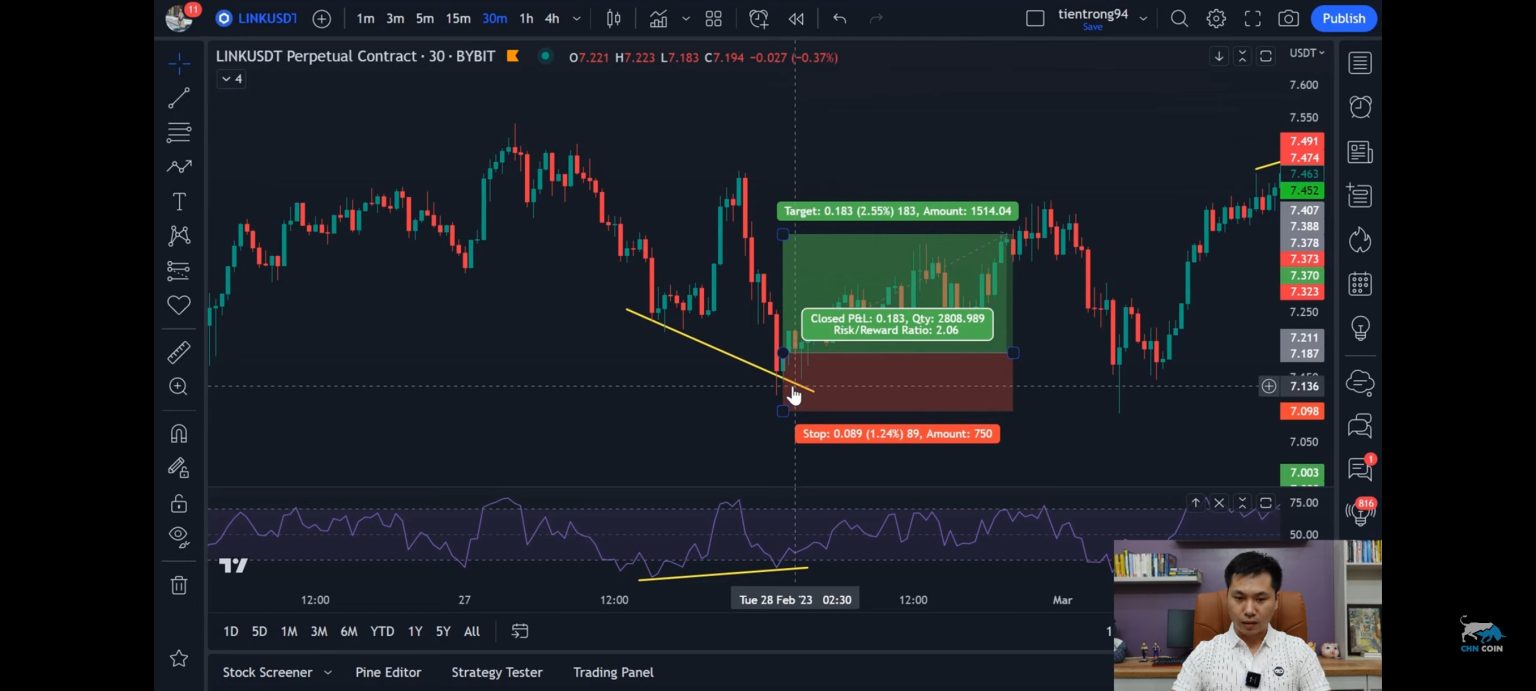Switch to the 15m timeframe

[x=458, y=18]
